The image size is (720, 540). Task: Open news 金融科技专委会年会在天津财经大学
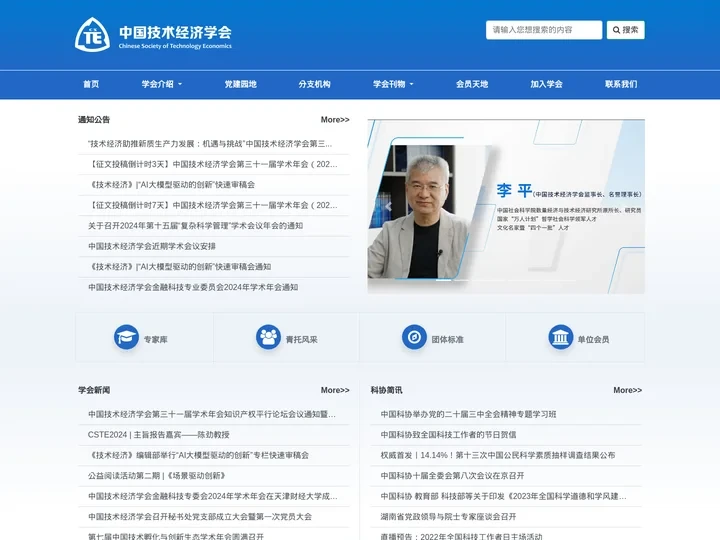213,496
